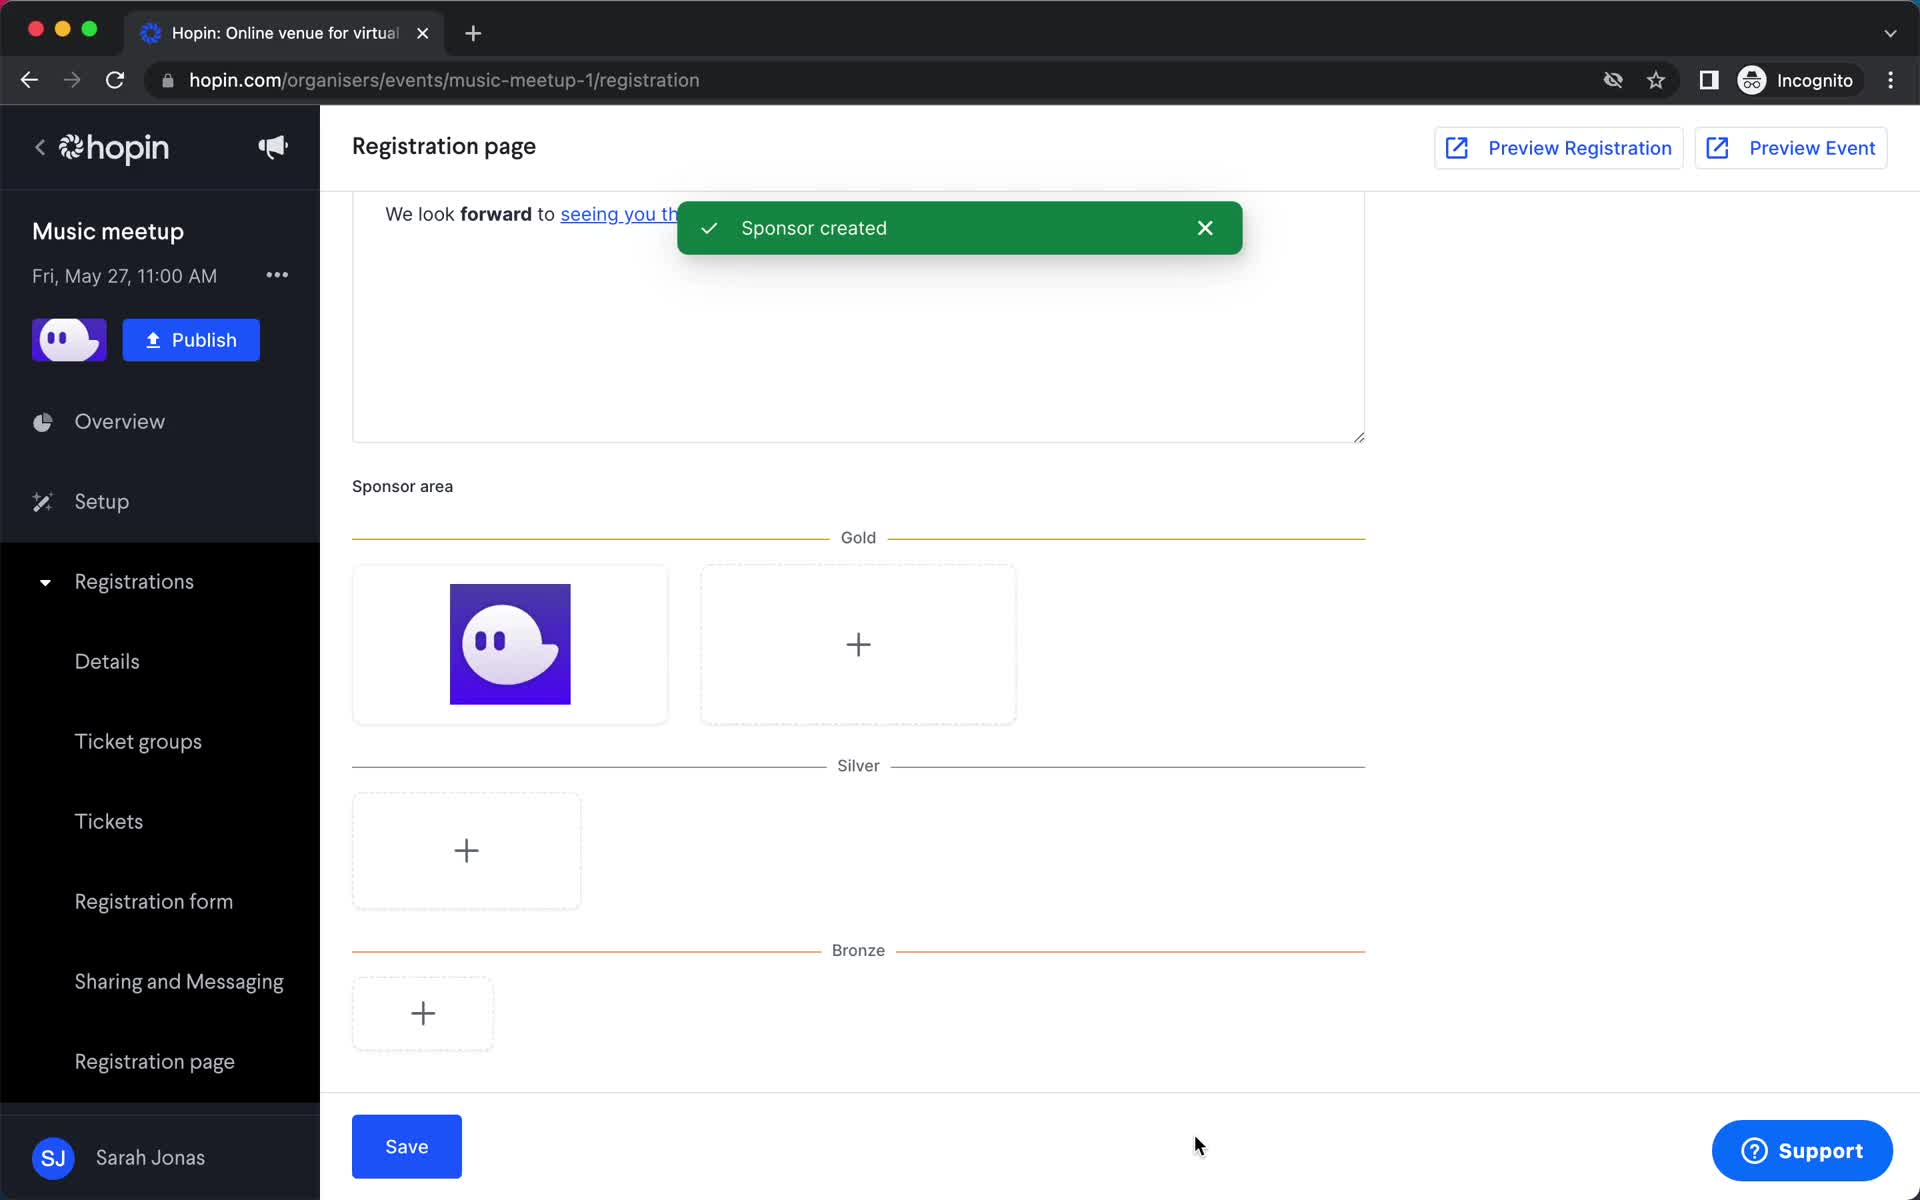Image resolution: width=1920 pixels, height=1200 pixels.
Task: Navigate back using the left arrow chevron
Action: (x=39, y=147)
